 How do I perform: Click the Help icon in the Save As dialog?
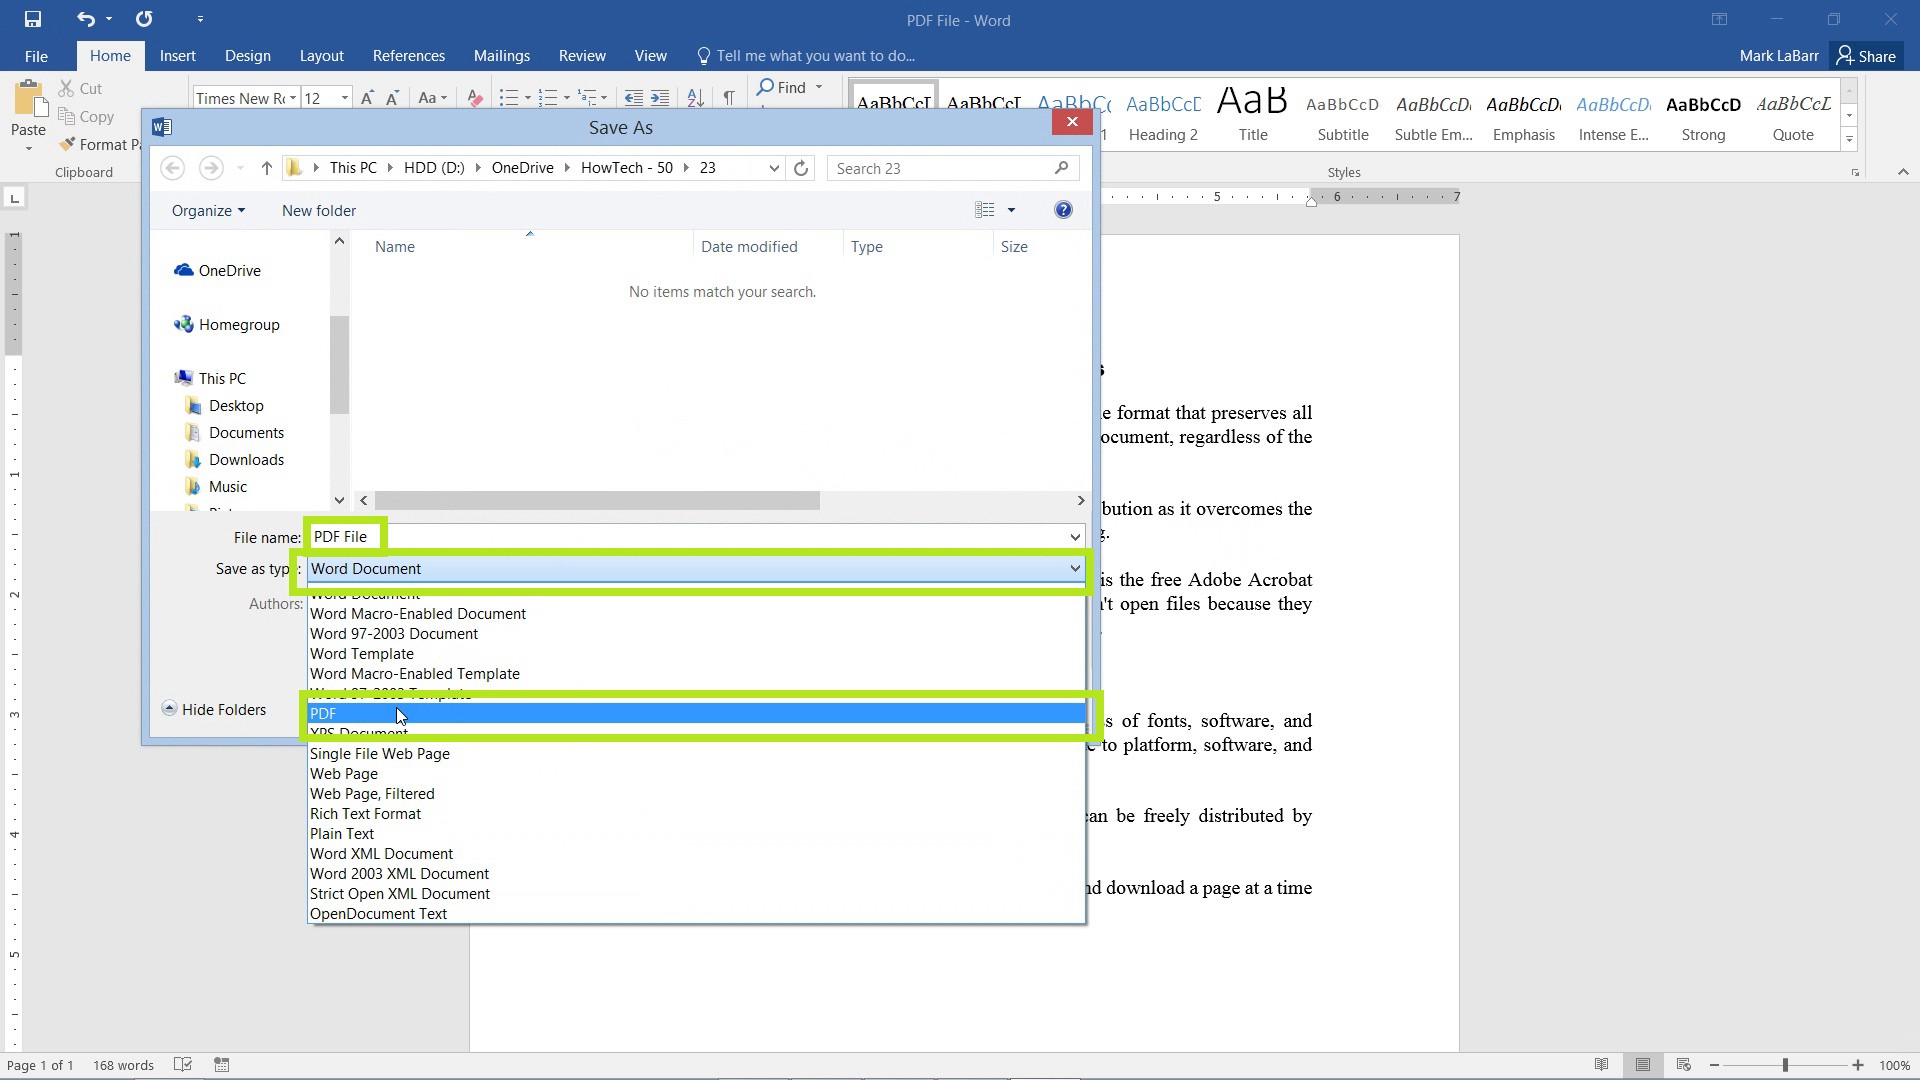1063,210
